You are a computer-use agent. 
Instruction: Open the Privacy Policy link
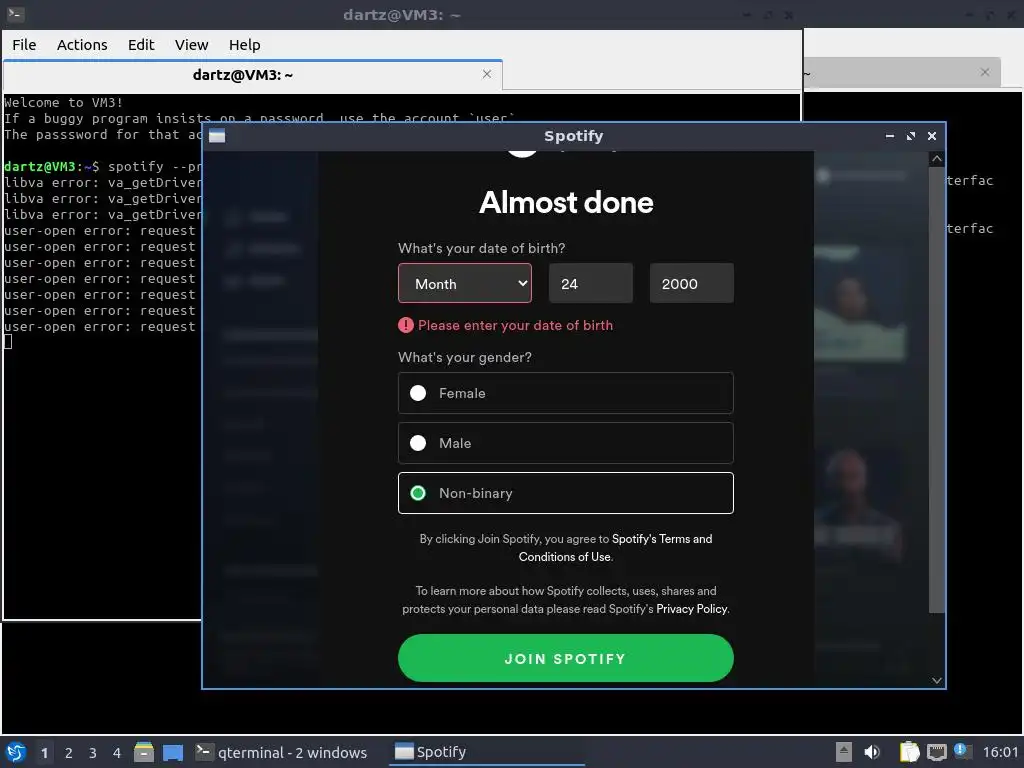(x=692, y=609)
